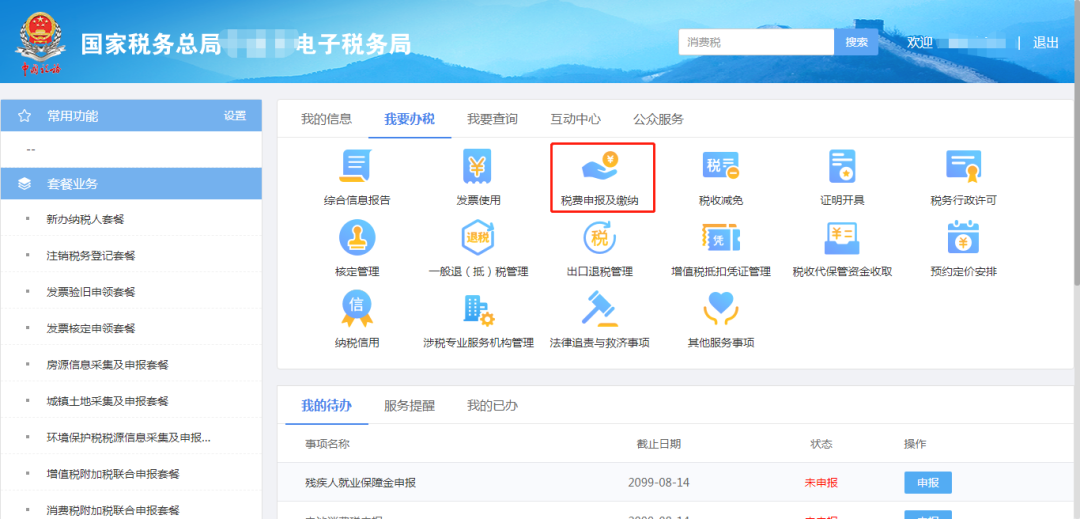Click 退出 to log out

click(1046, 42)
